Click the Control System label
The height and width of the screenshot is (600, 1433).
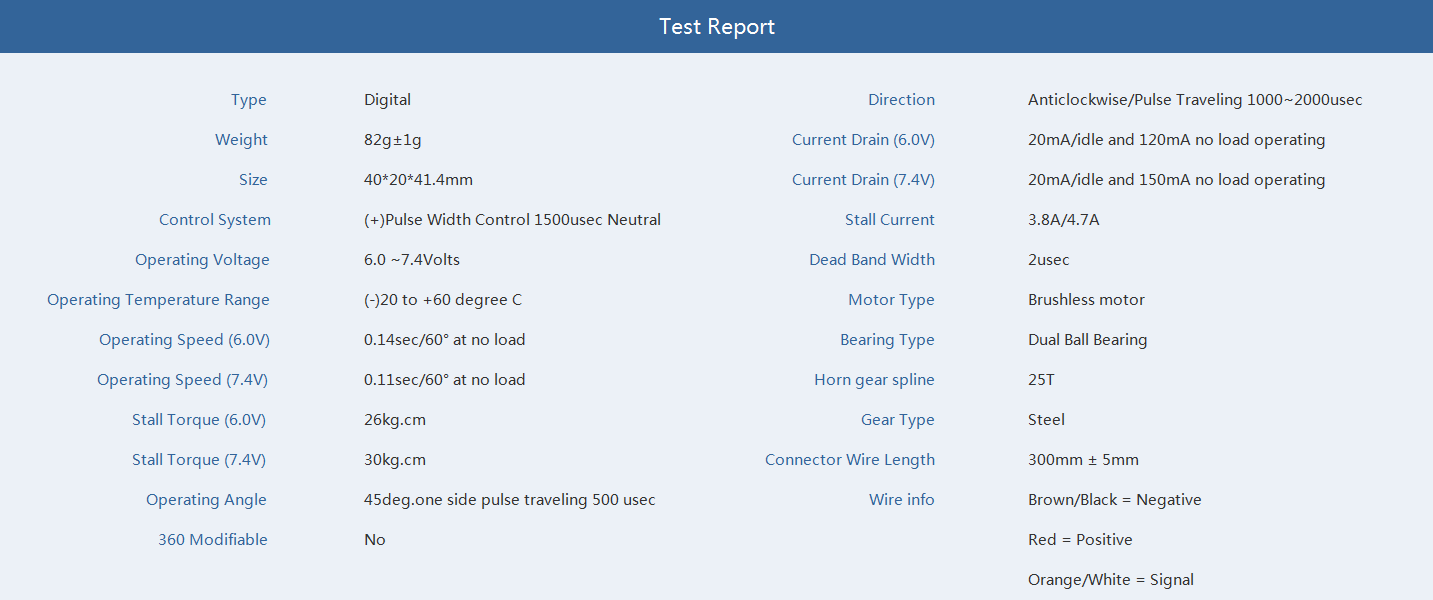215,220
